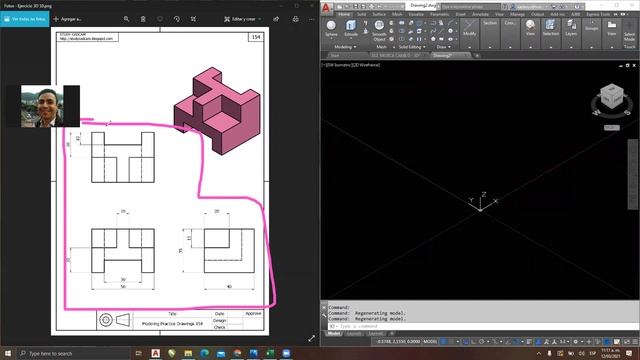The image size is (640, 360).
Task: Open the Annotate ribbon tab
Action: coord(480,14)
